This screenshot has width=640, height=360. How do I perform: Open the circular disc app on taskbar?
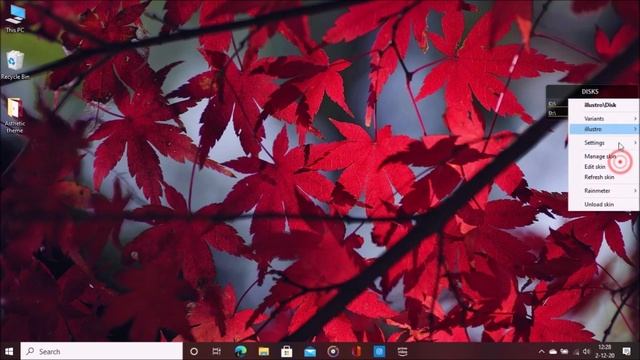pyautogui.click(x=333, y=351)
